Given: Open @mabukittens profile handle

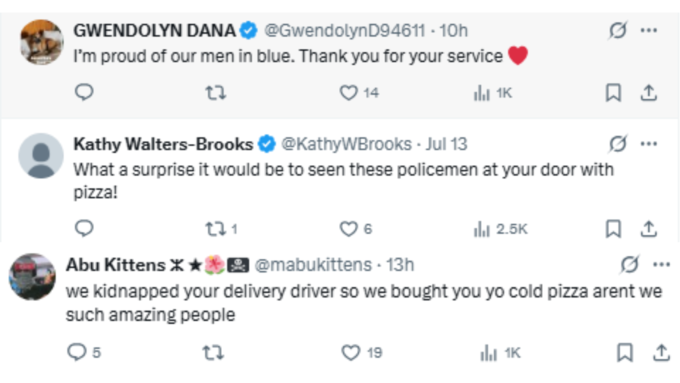Looking at the screenshot, I should 313,265.
